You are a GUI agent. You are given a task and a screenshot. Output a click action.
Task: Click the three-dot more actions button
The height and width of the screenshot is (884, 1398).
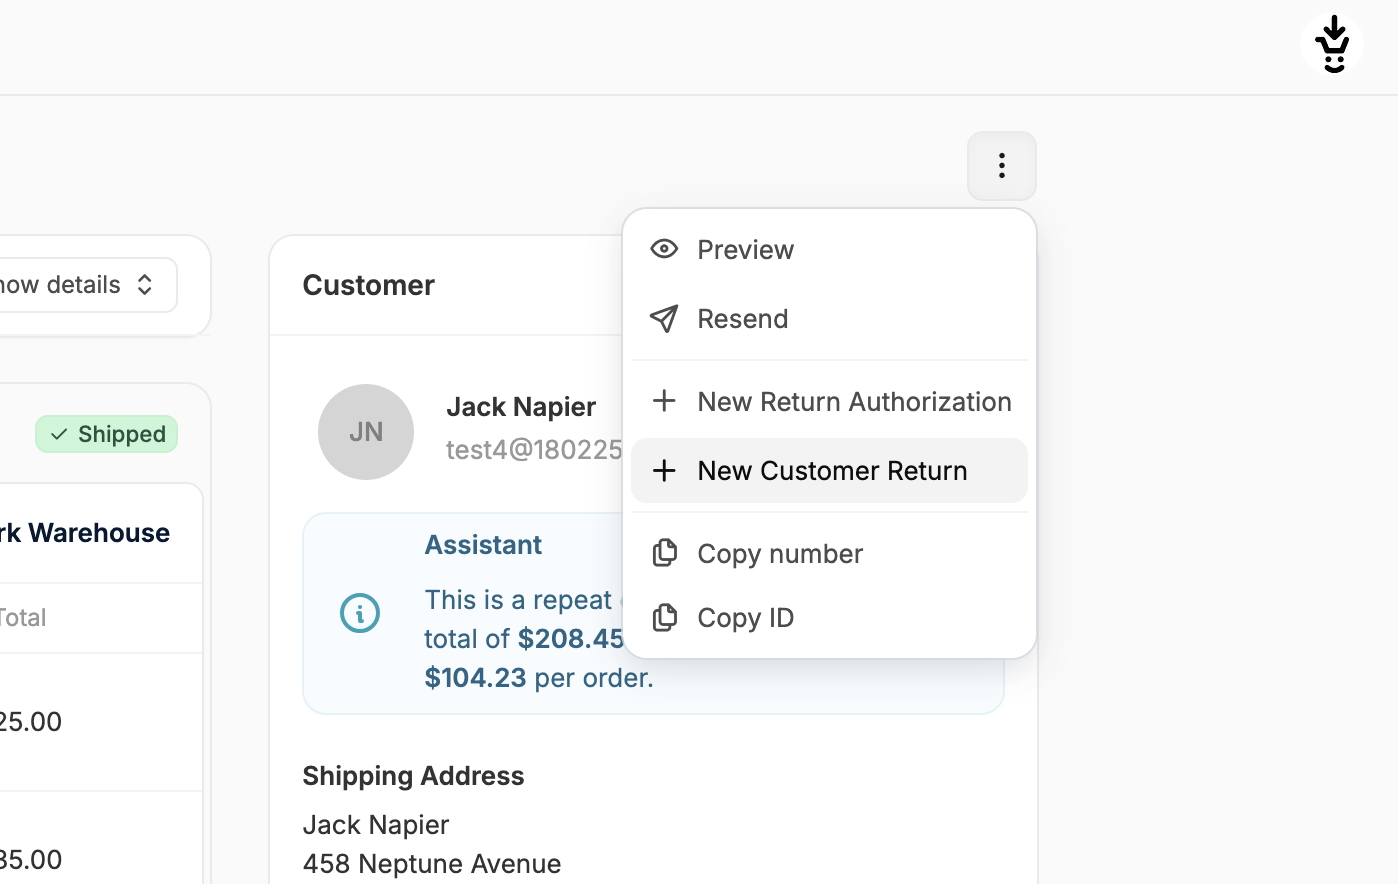1001,166
